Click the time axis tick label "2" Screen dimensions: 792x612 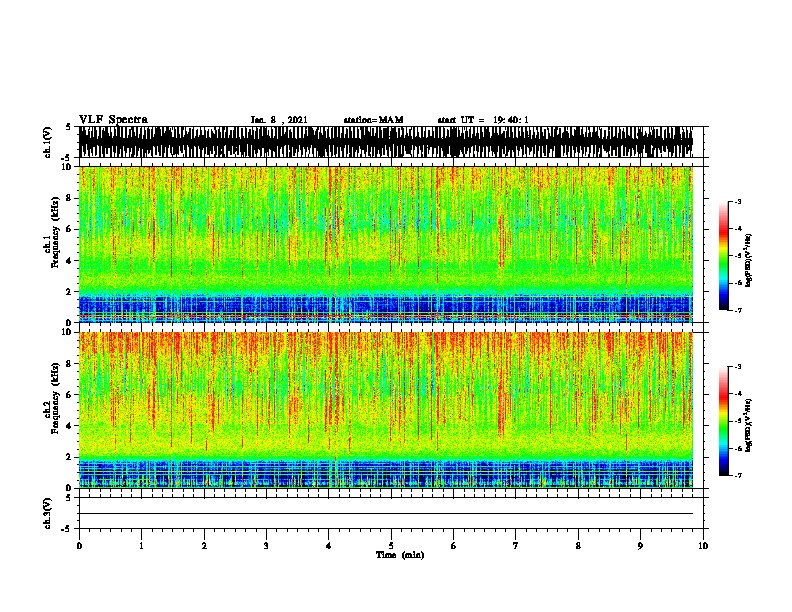click(x=204, y=546)
